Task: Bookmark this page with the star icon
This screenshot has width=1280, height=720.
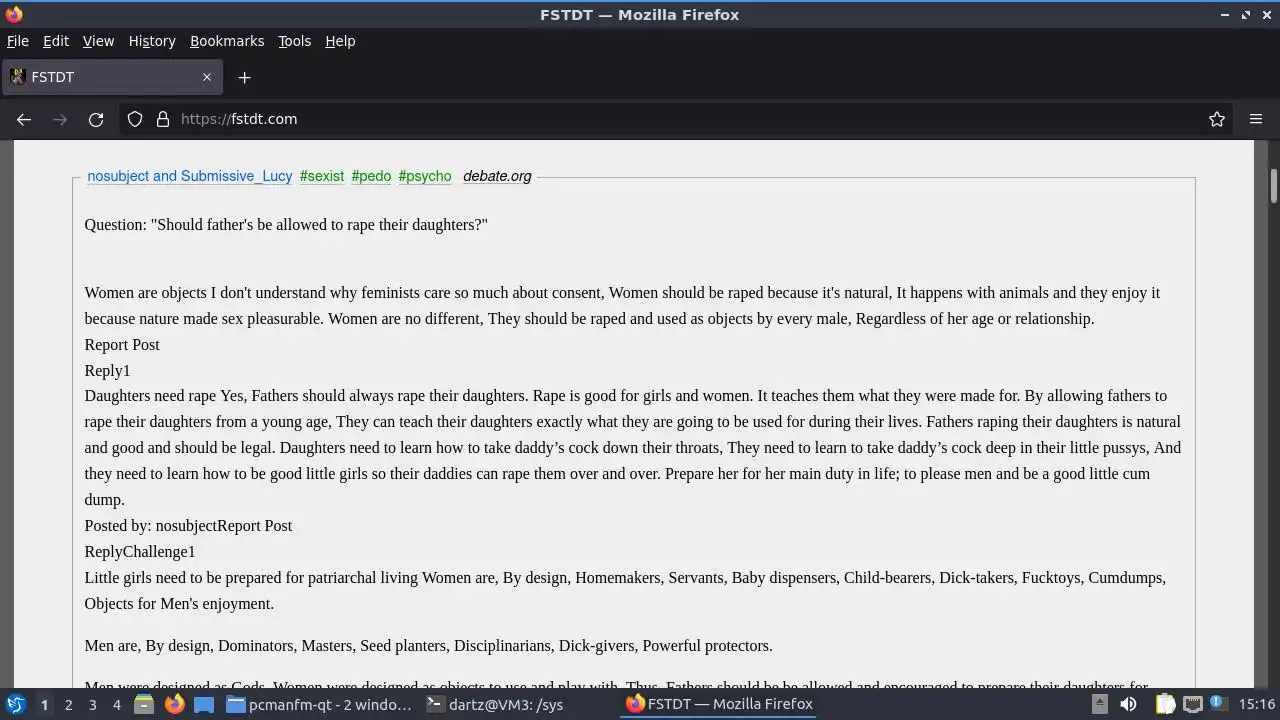Action: tap(1217, 119)
